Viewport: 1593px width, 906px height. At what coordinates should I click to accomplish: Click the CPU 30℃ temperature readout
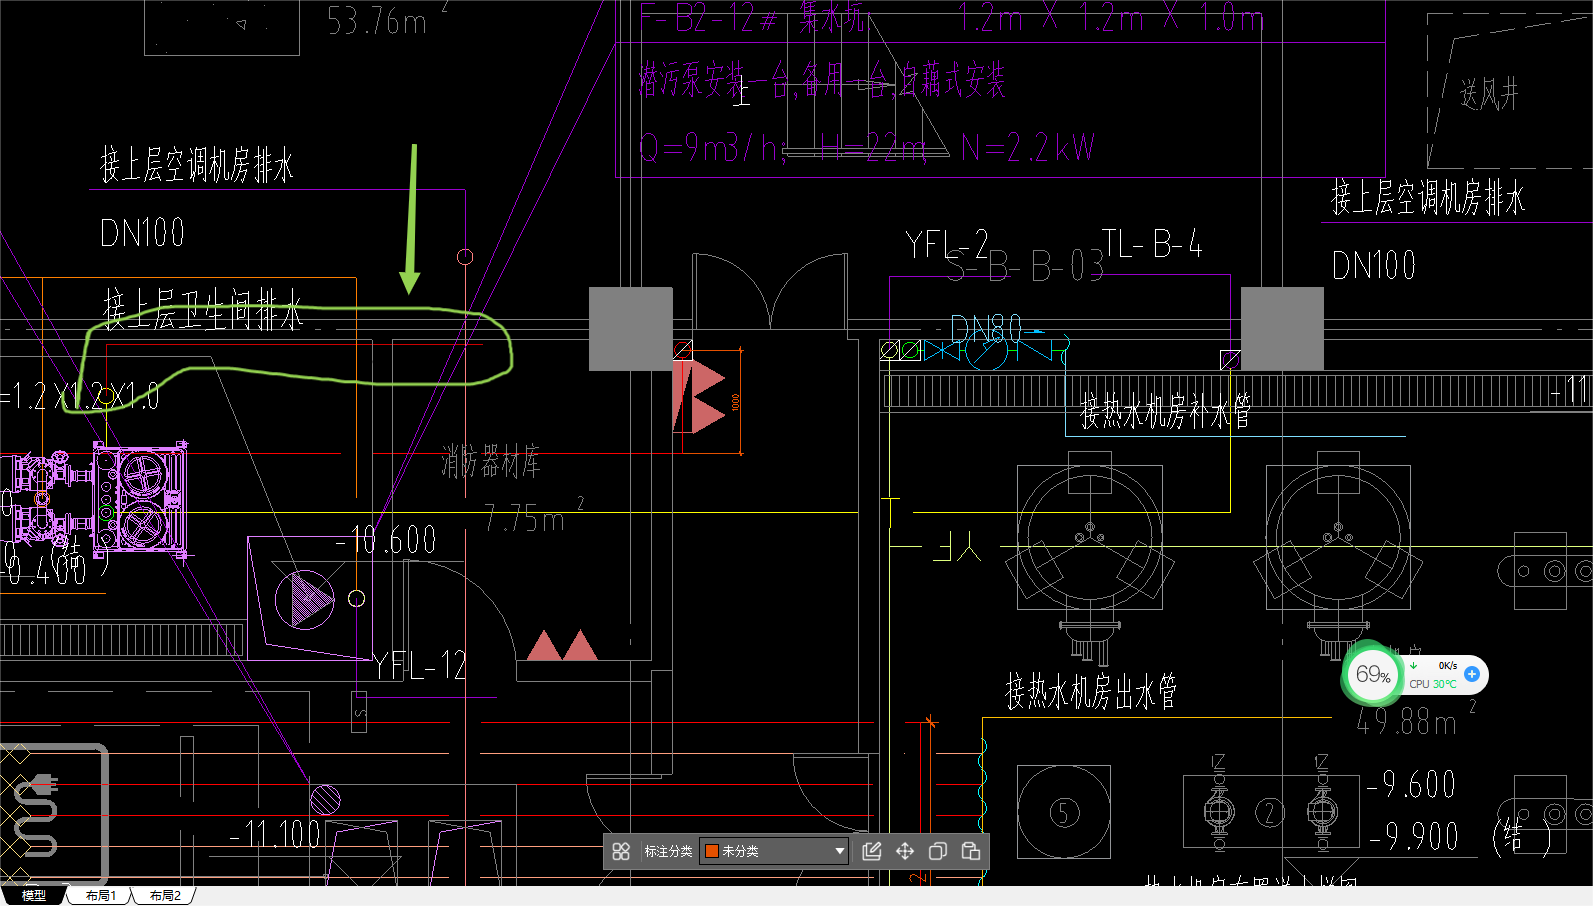[1433, 684]
